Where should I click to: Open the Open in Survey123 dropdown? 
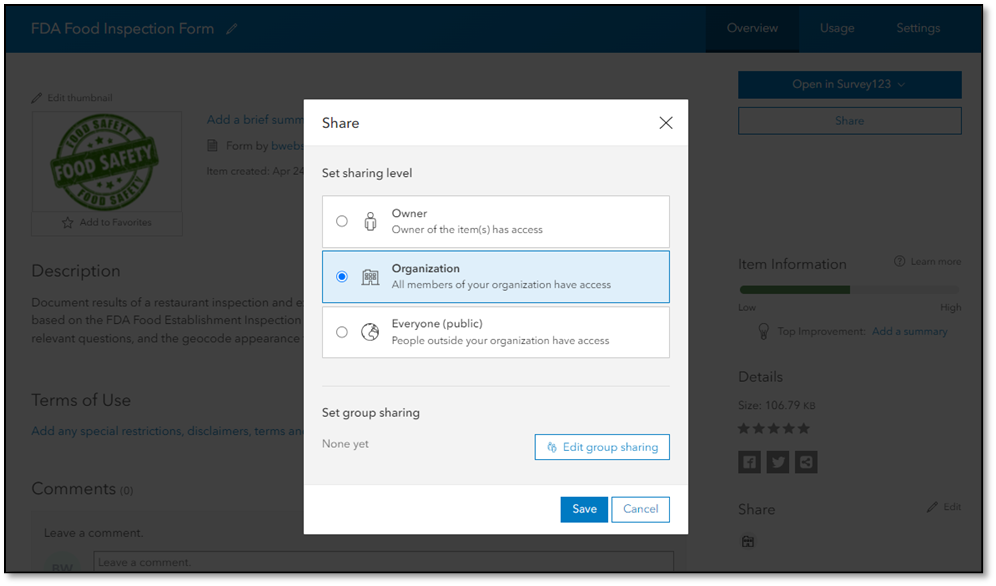848,84
